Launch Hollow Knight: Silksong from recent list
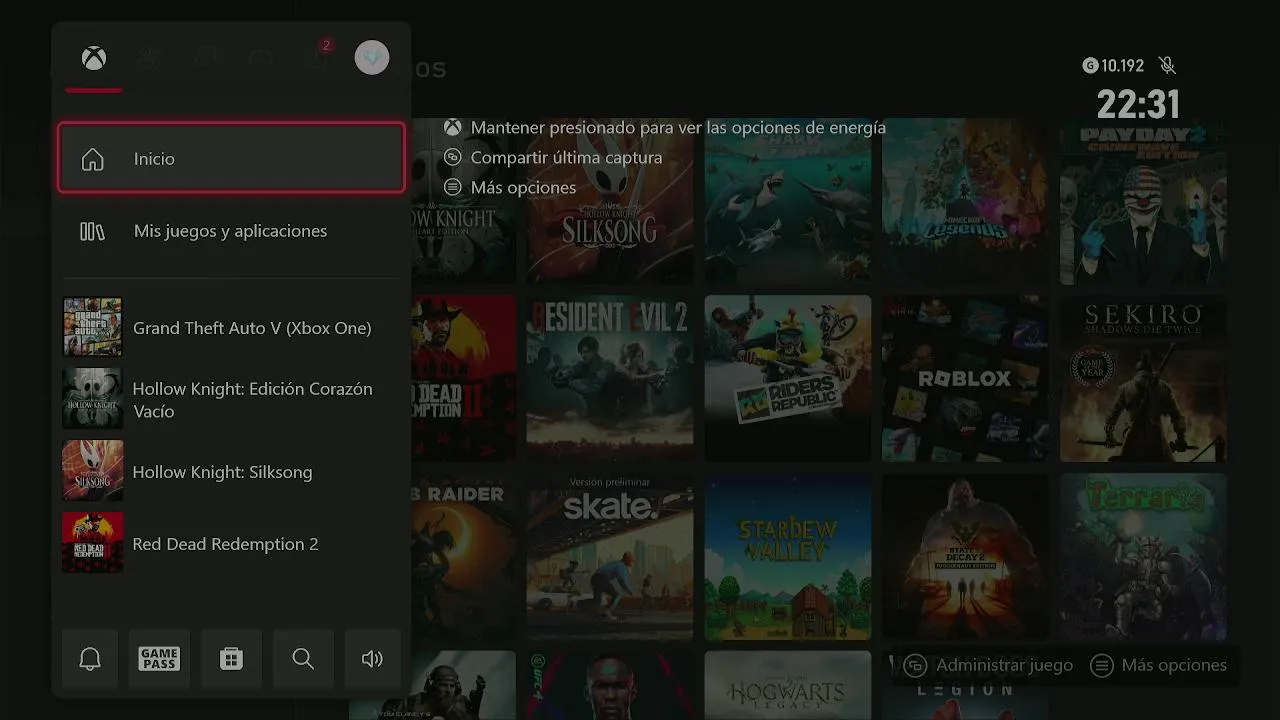Image resolution: width=1280 pixels, height=720 pixels. 231,471
